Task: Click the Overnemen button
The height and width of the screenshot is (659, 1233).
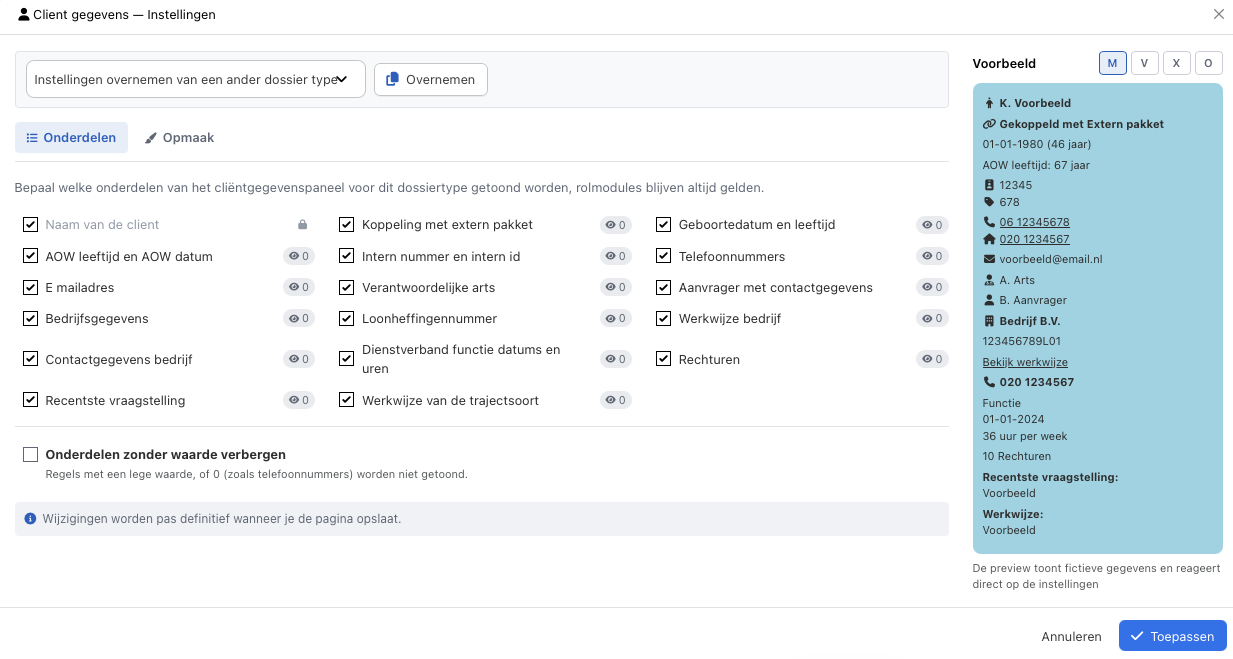Action: click(x=431, y=80)
